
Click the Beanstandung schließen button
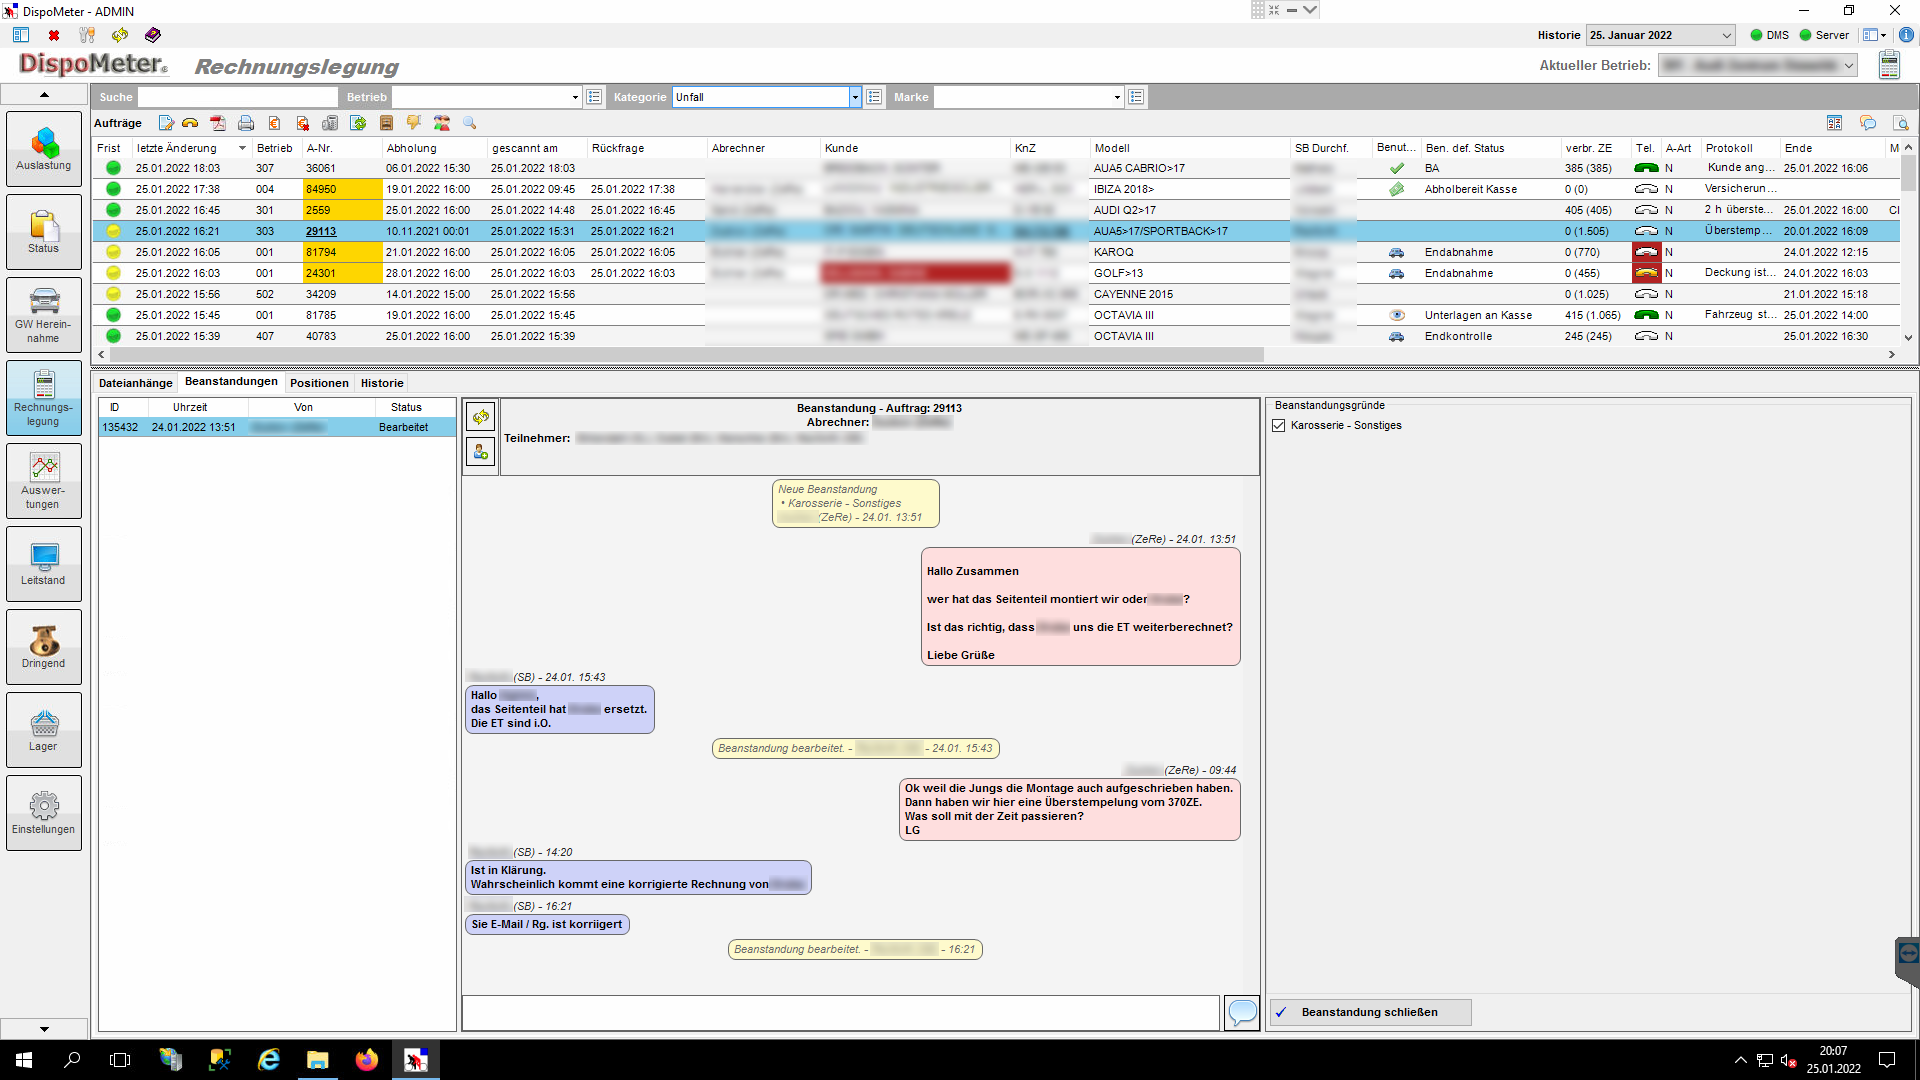pyautogui.click(x=1370, y=1012)
